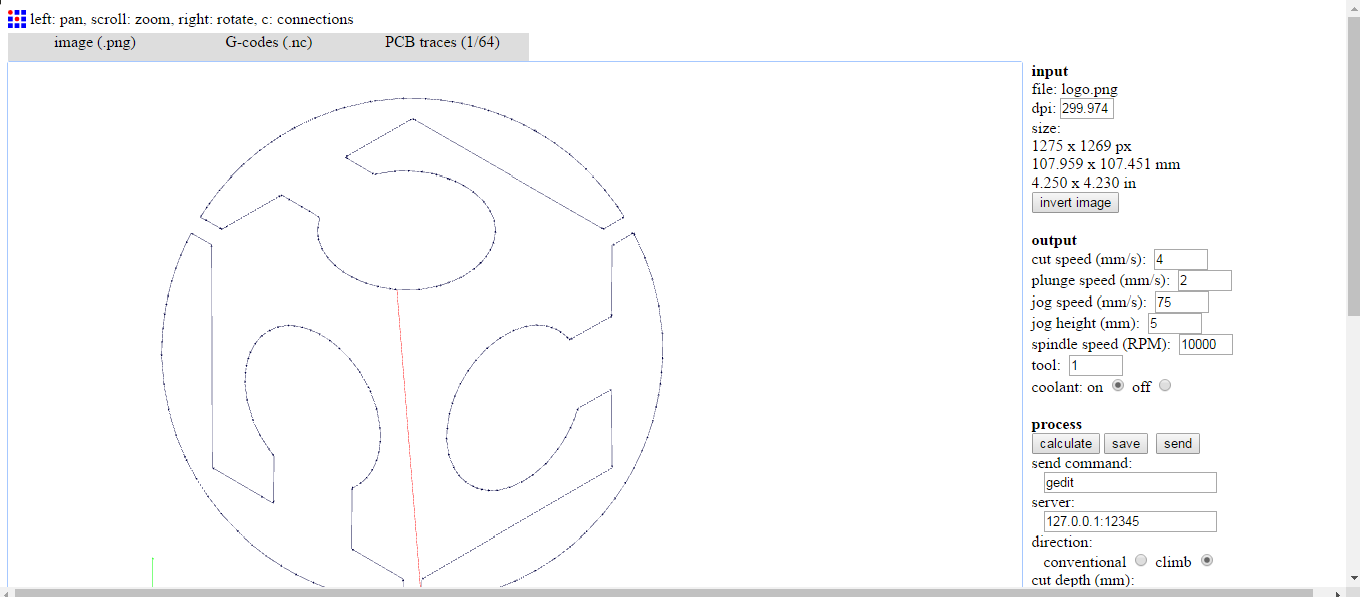Click the horizontal scrollbar right arrow
Image resolution: width=1360 pixels, height=606 pixels.
coord(1338,593)
